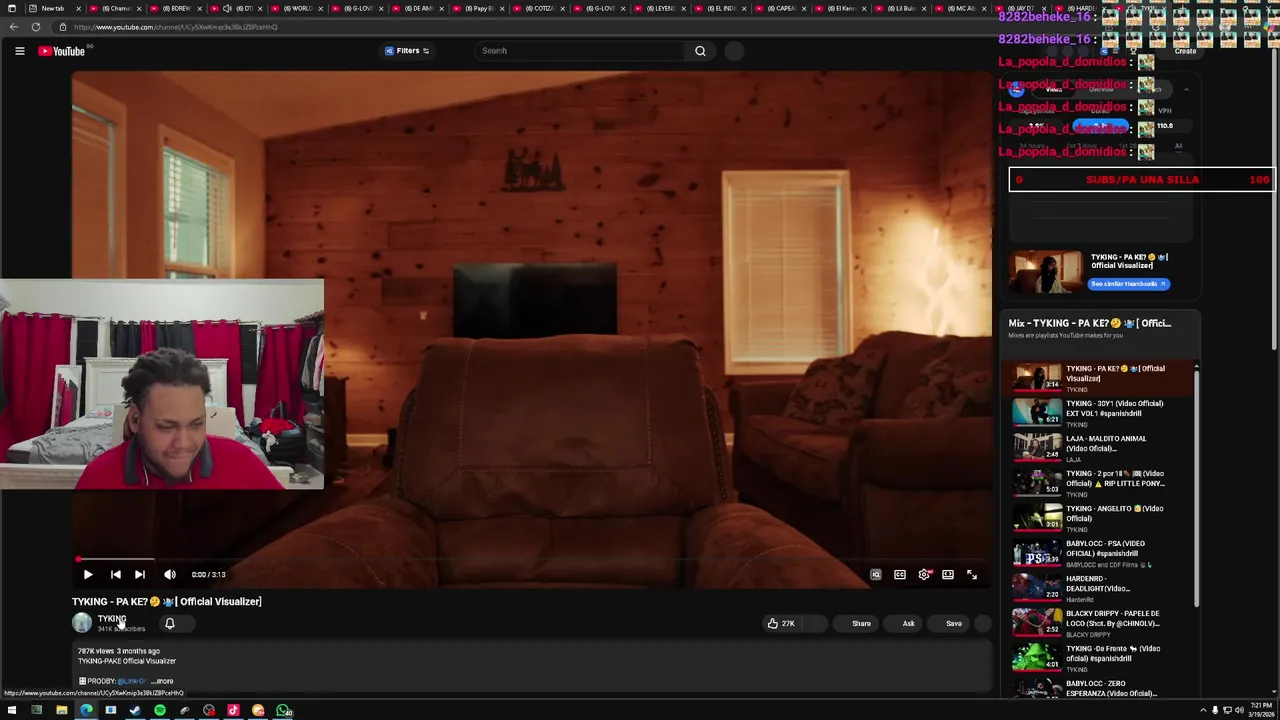Image resolution: width=1280 pixels, height=720 pixels.
Task: Open the TYKING channel avatar
Action: 82,623
